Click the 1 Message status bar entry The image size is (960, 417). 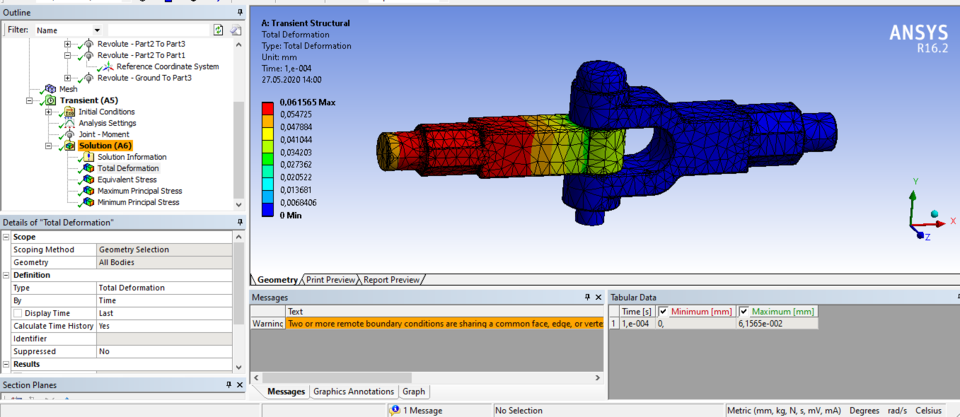pyautogui.click(x=422, y=410)
